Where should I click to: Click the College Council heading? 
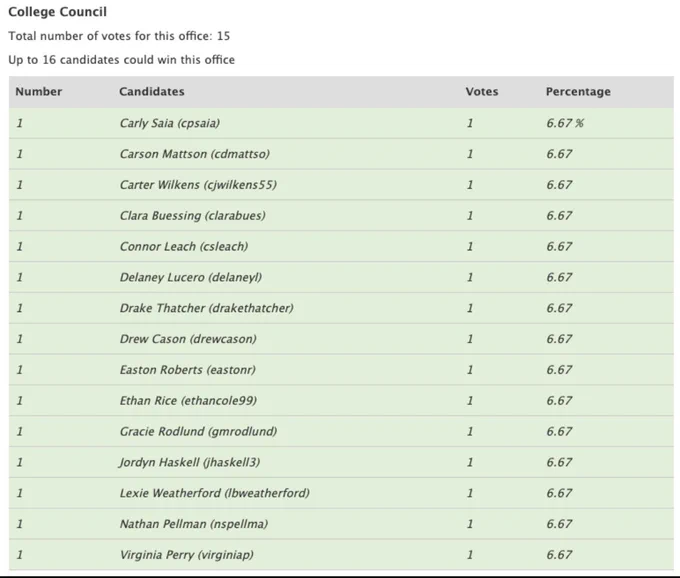tap(57, 12)
